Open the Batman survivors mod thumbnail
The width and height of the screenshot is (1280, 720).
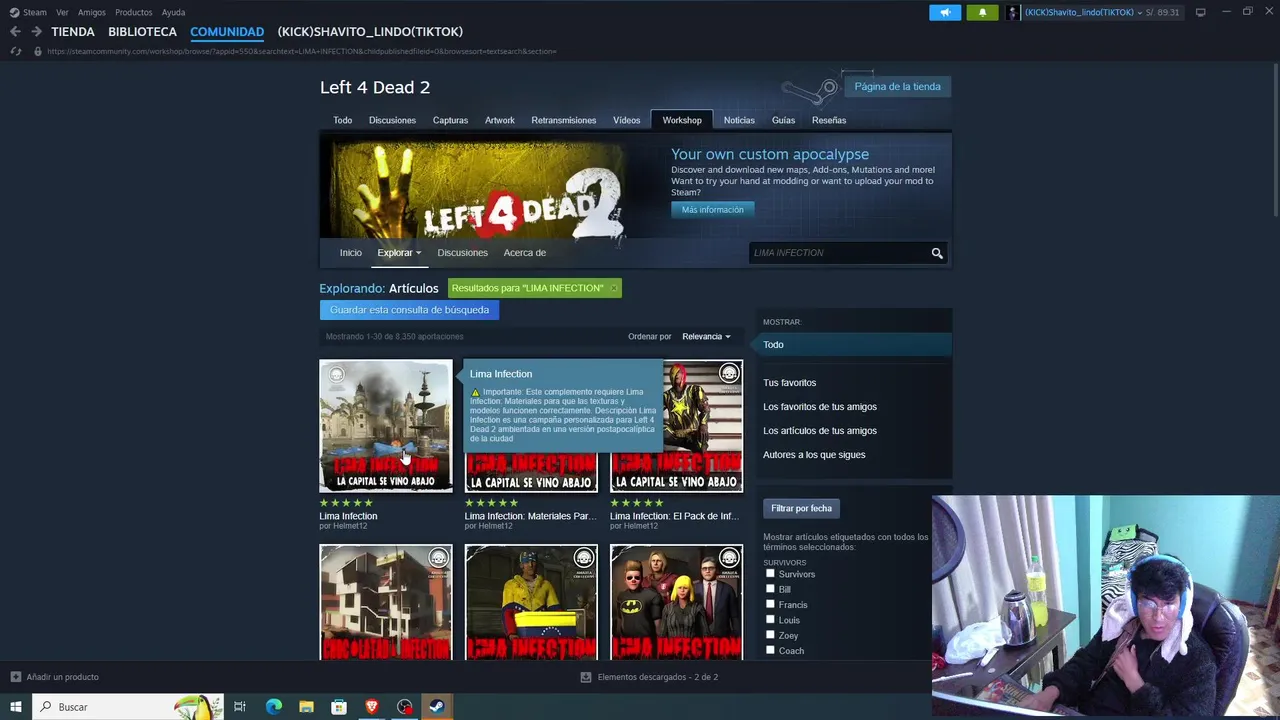click(677, 603)
